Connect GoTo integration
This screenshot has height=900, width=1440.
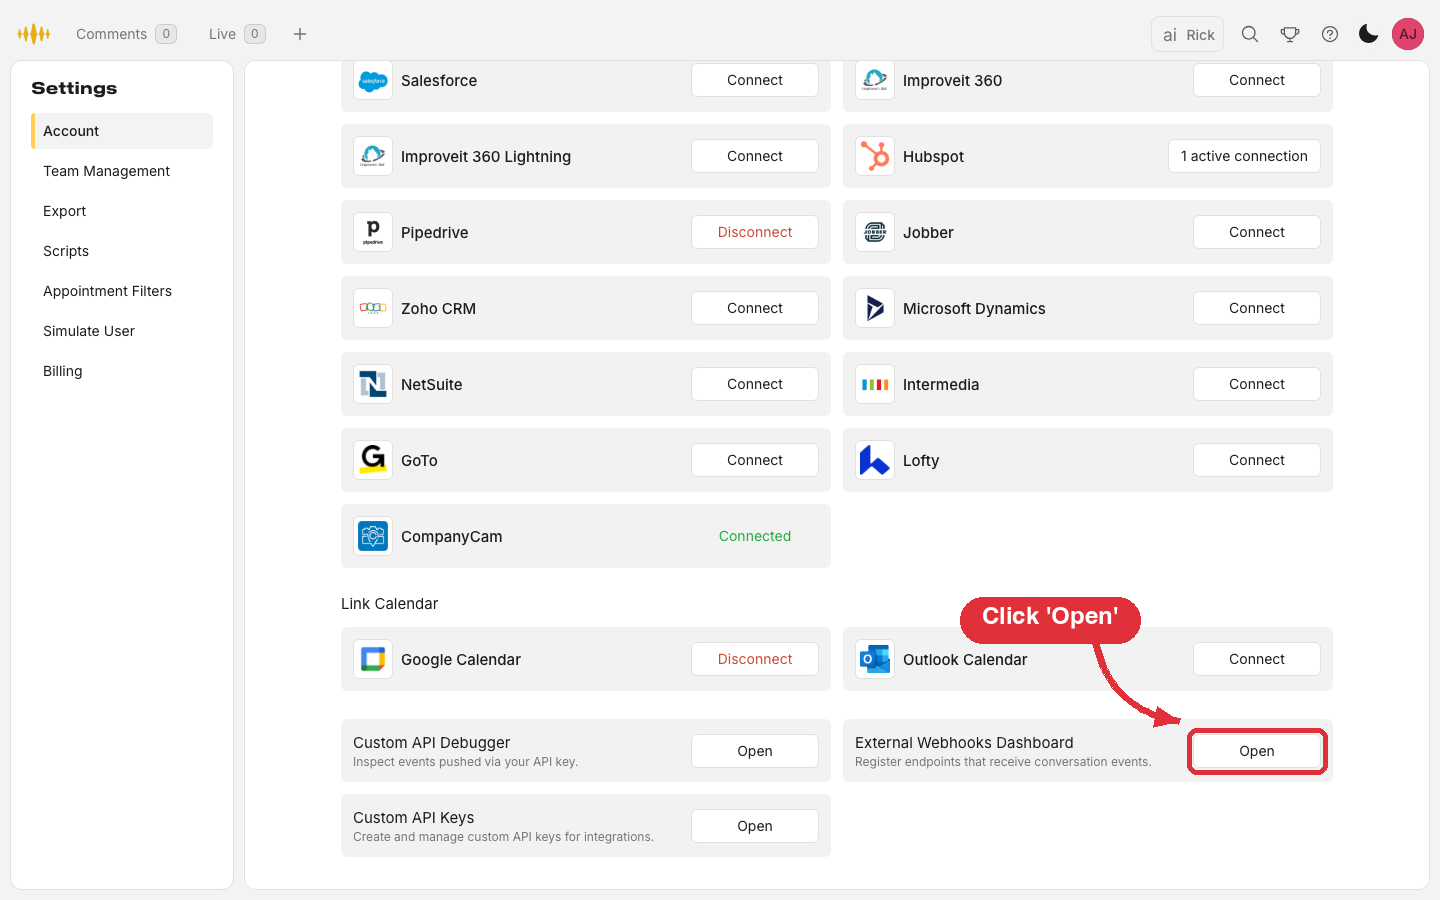tap(755, 460)
